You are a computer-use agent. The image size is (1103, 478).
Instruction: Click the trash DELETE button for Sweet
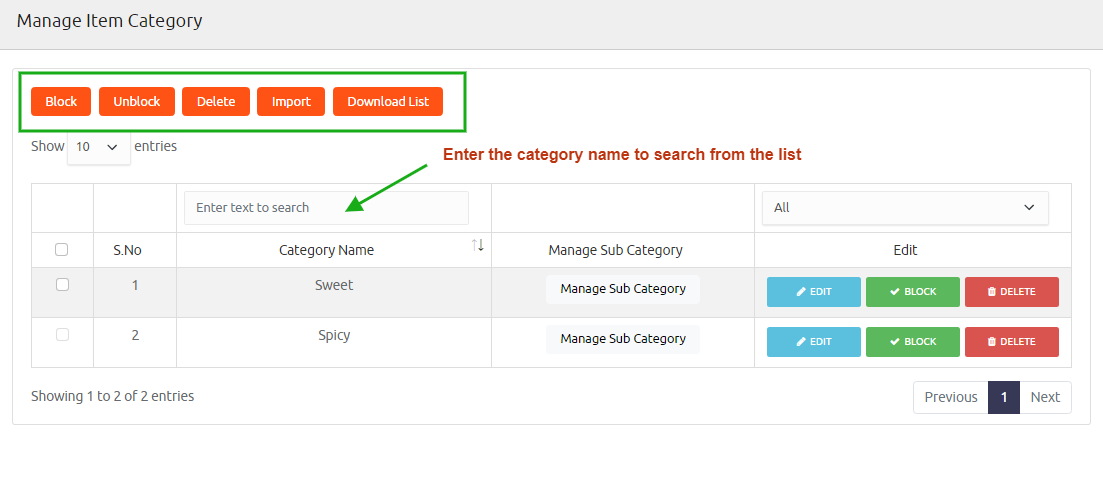(1012, 292)
